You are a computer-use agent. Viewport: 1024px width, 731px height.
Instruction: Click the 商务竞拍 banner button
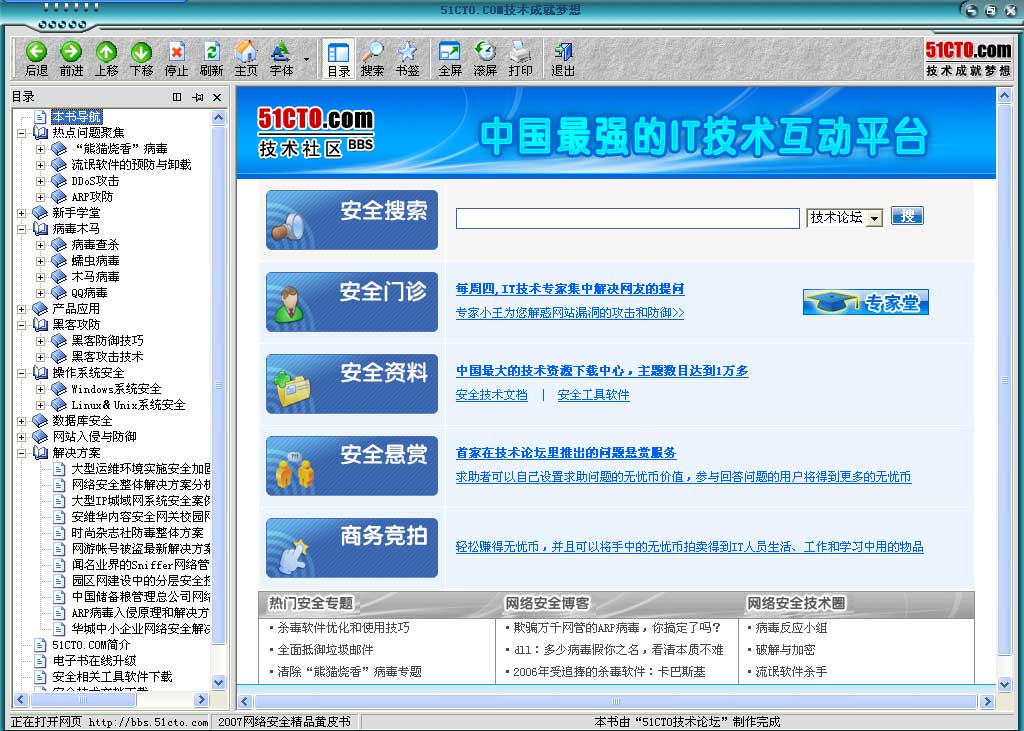[352, 547]
